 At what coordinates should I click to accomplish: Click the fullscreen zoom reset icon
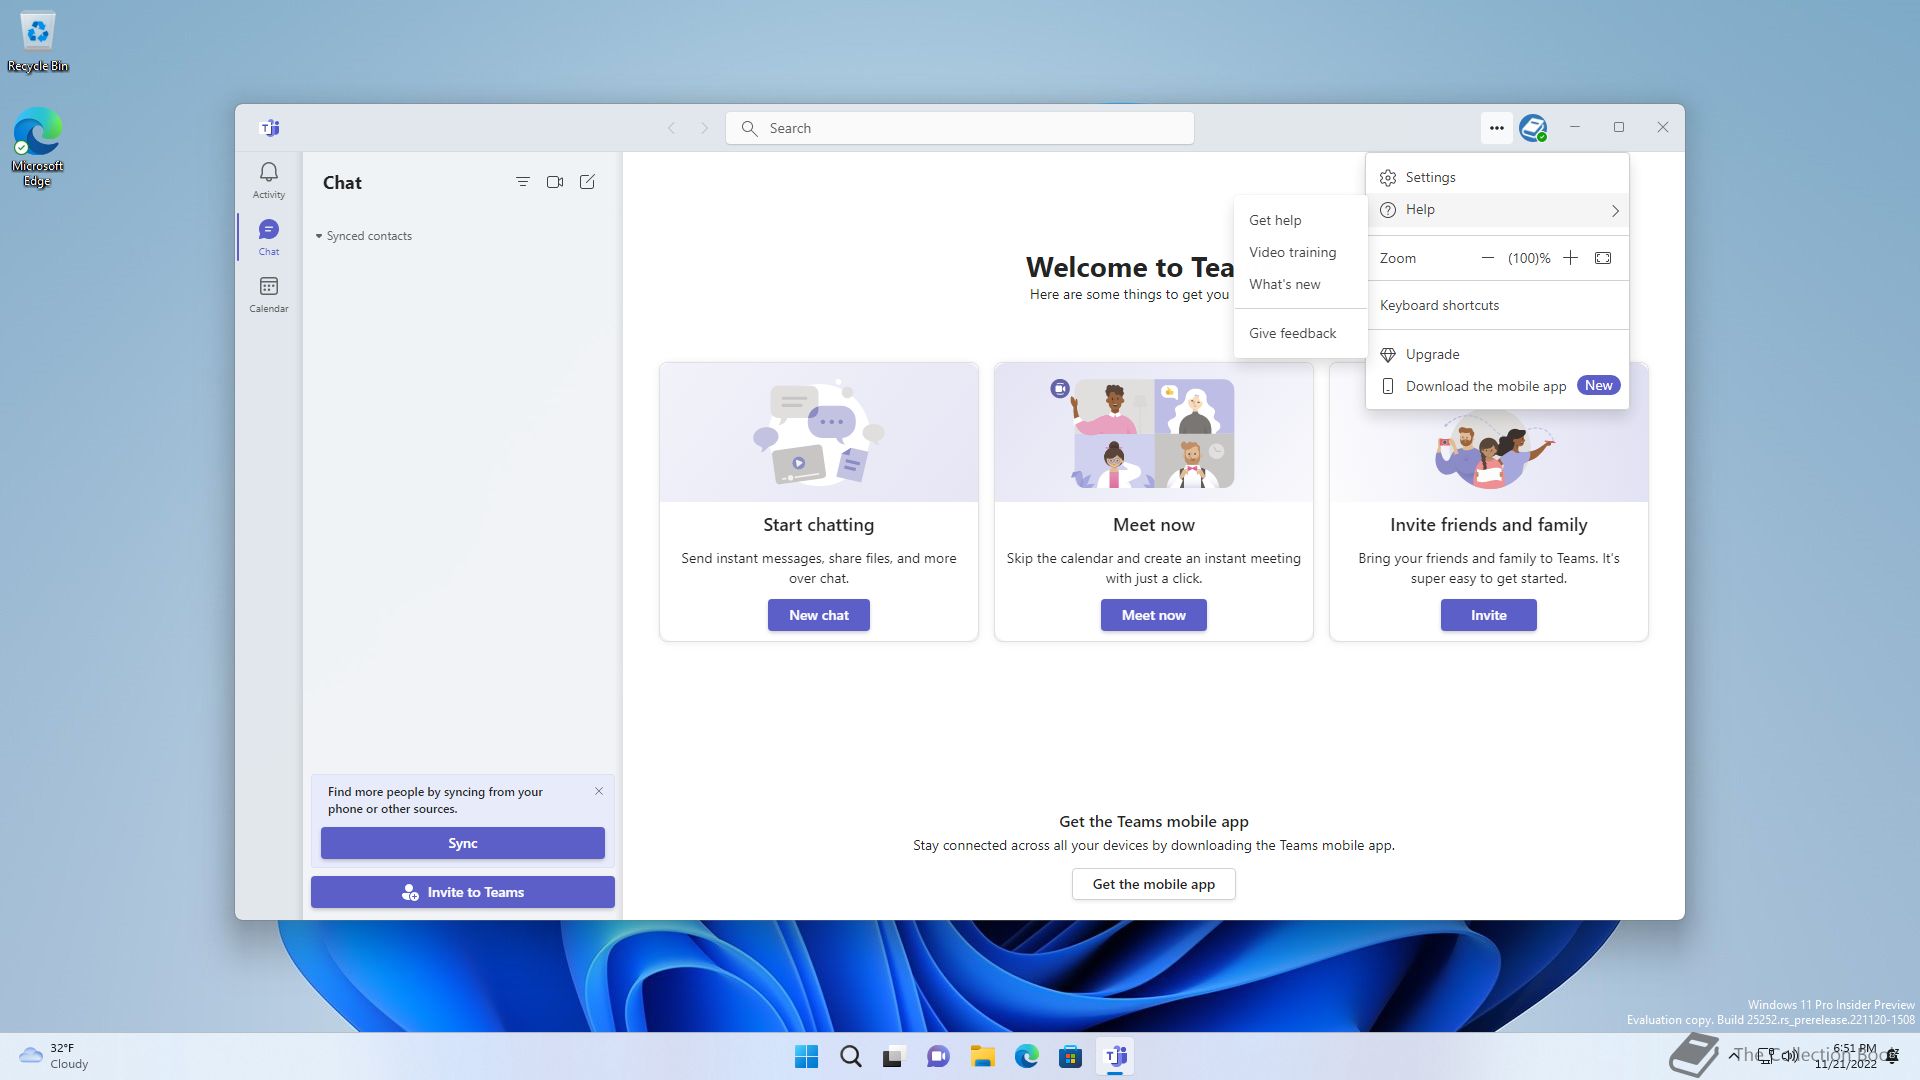pyautogui.click(x=1603, y=258)
